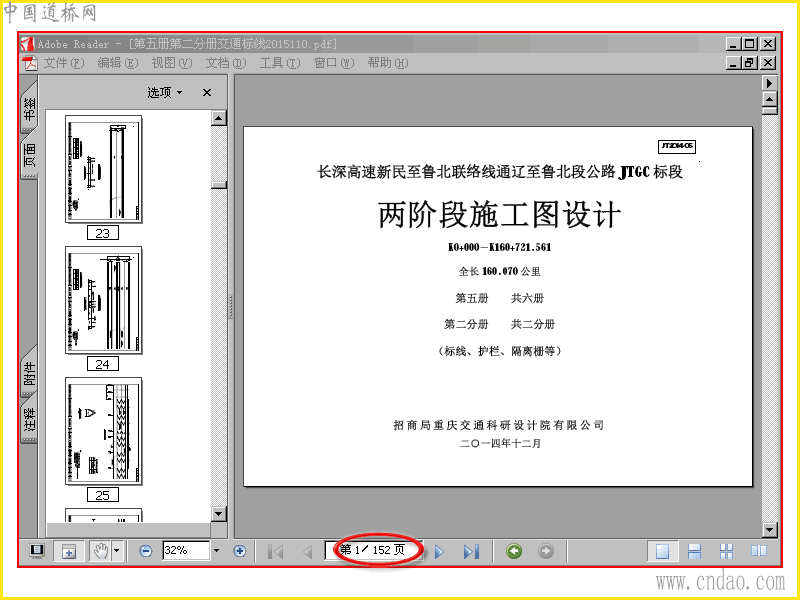Viewport: 800px width, 600px height.
Task: Toggle continuous page layout view
Action: pyautogui.click(x=694, y=551)
